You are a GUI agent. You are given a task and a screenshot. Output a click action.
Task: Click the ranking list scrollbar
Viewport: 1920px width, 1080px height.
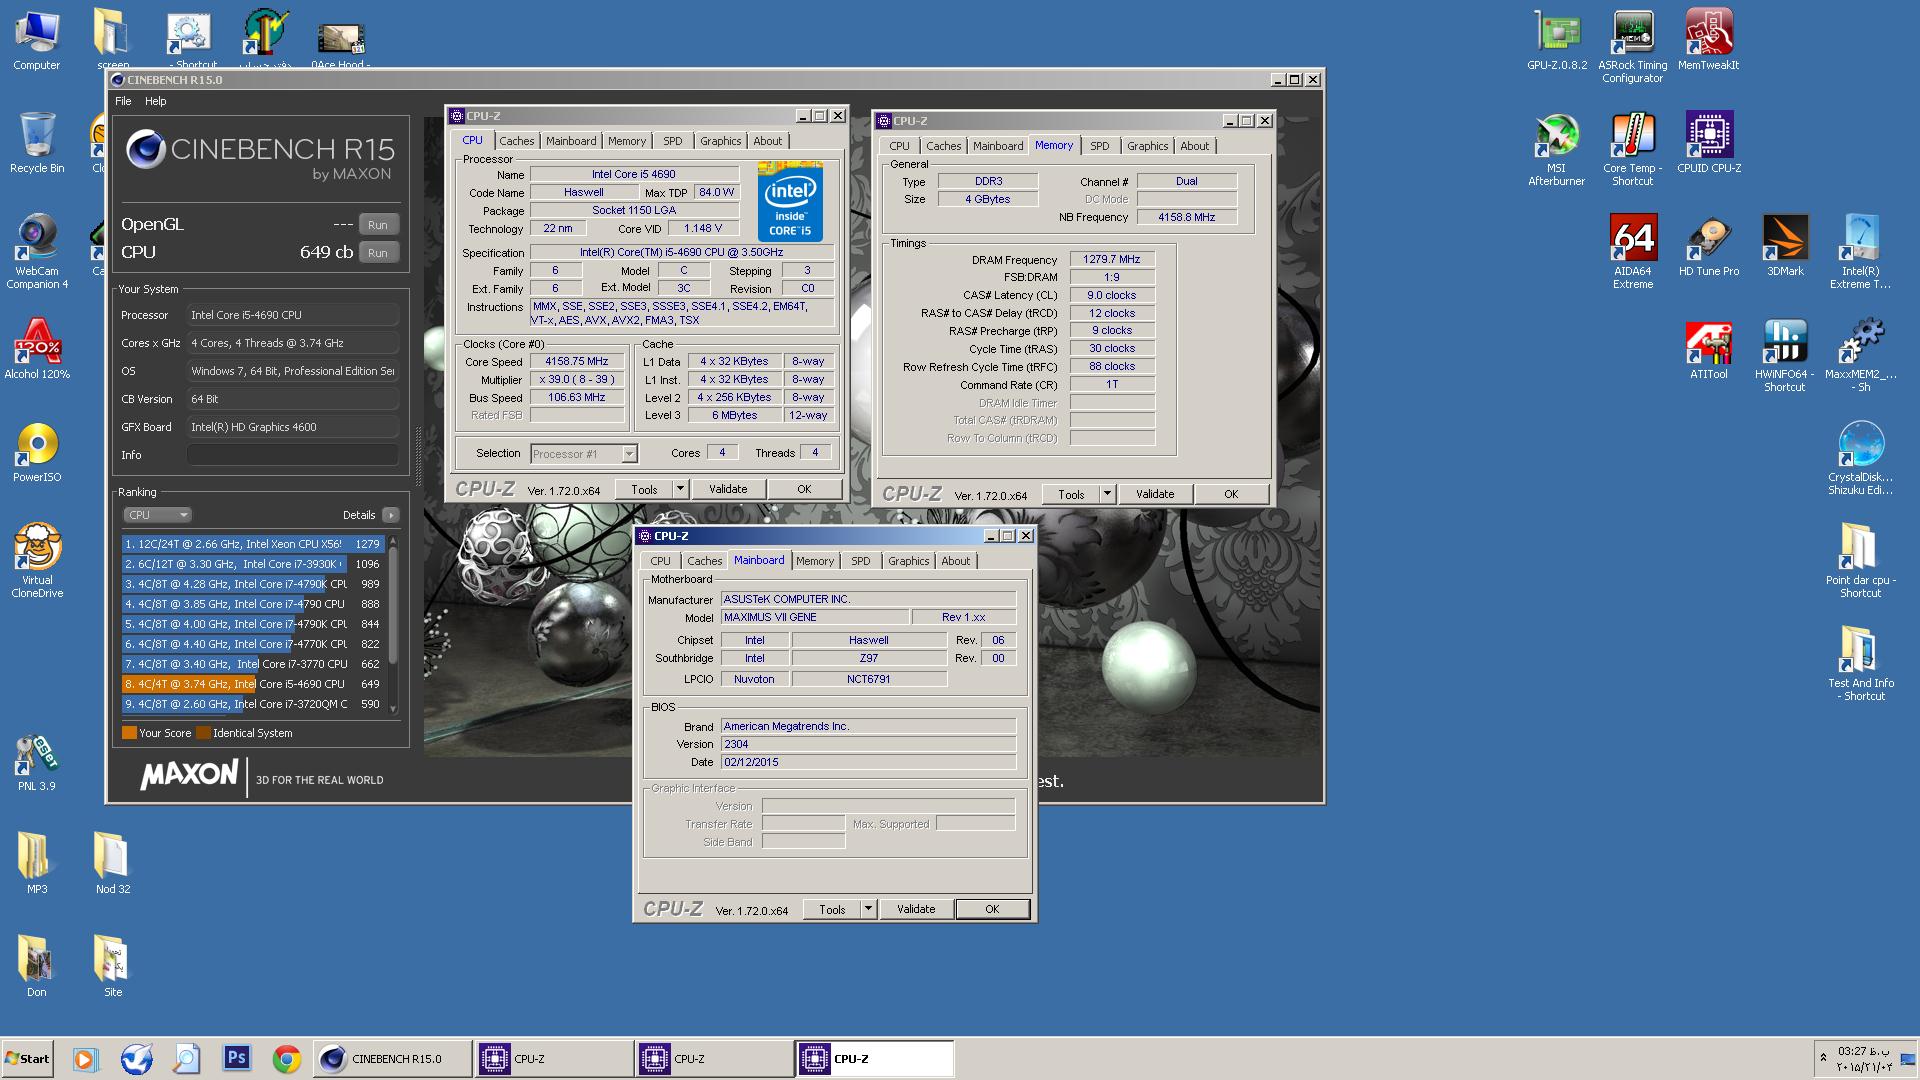393,624
